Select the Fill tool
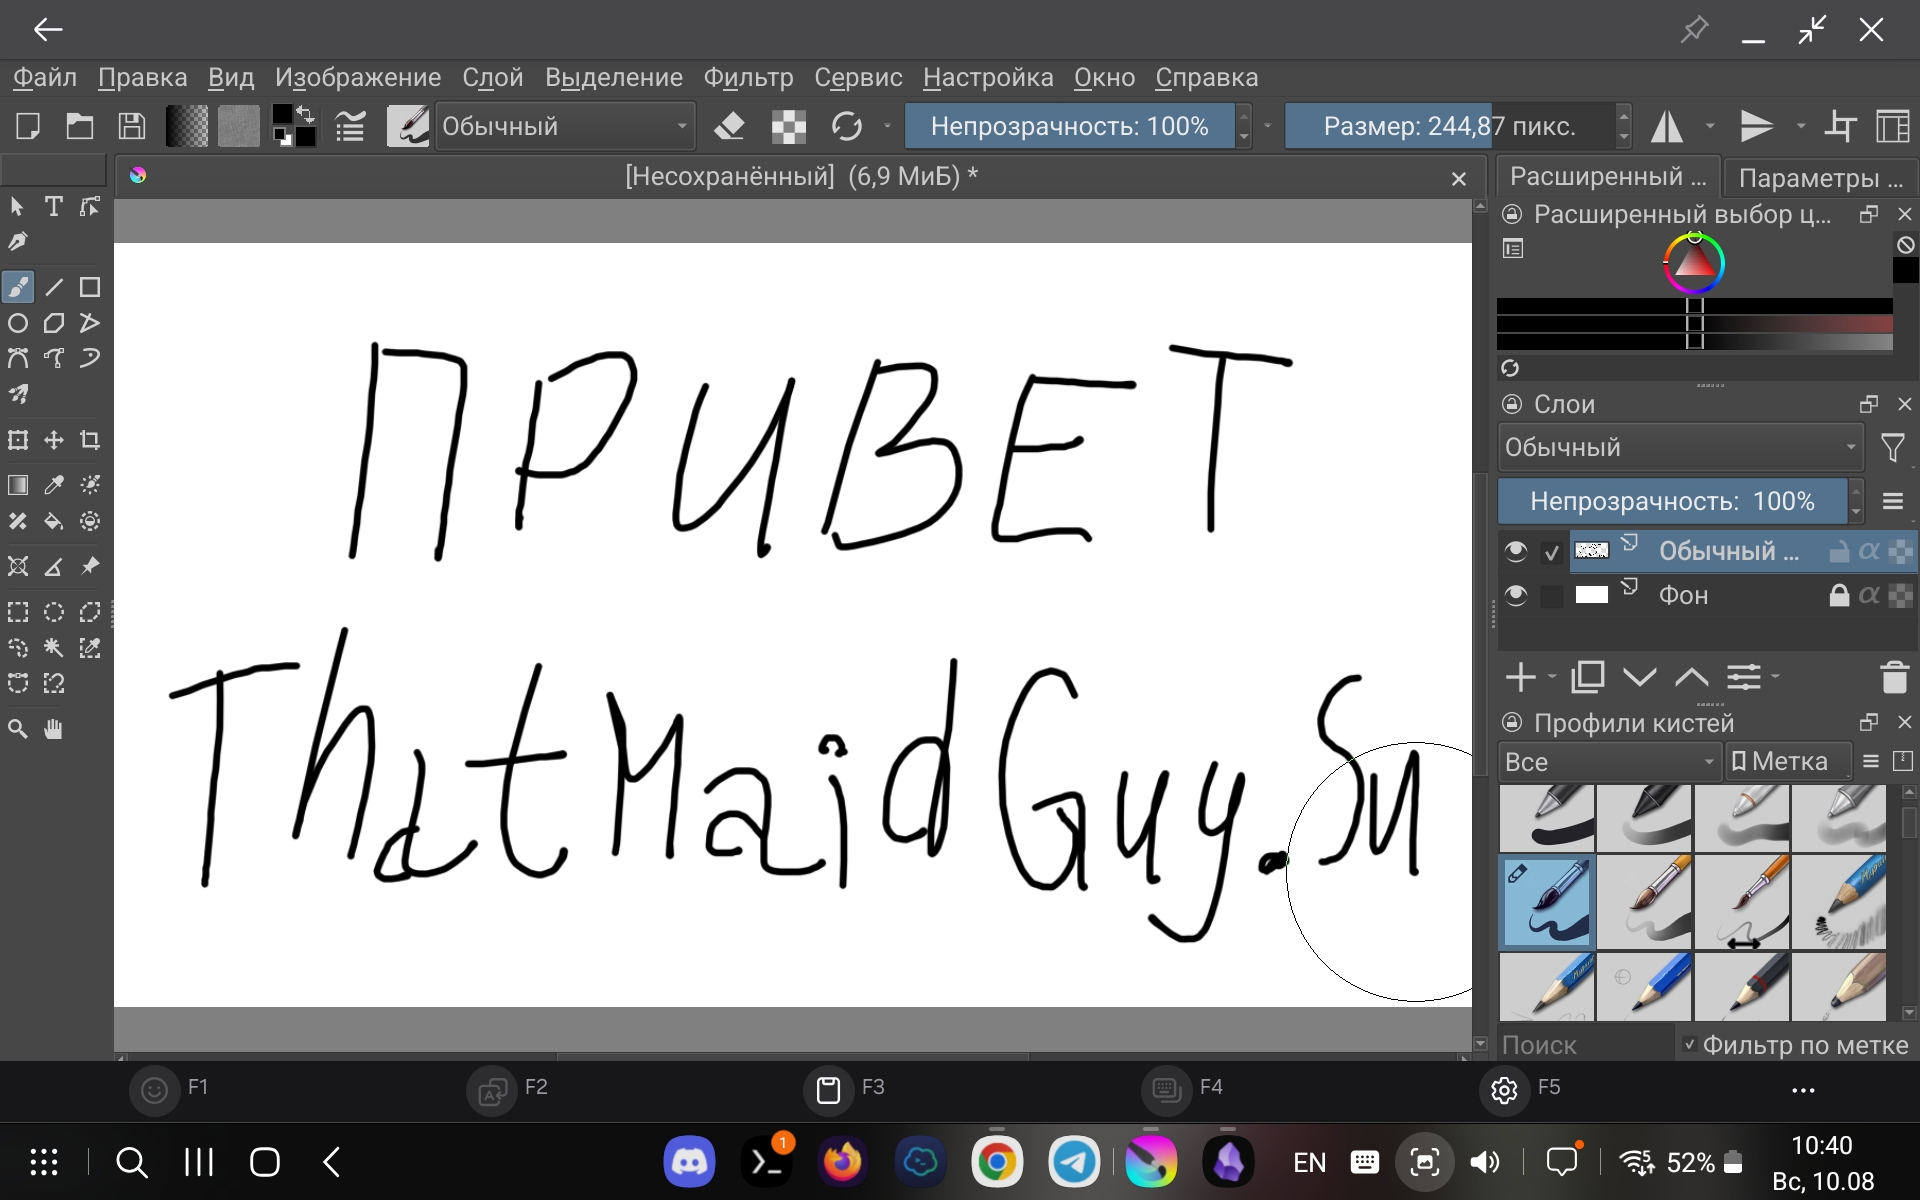This screenshot has width=1920, height=1200. coord(53,521)
